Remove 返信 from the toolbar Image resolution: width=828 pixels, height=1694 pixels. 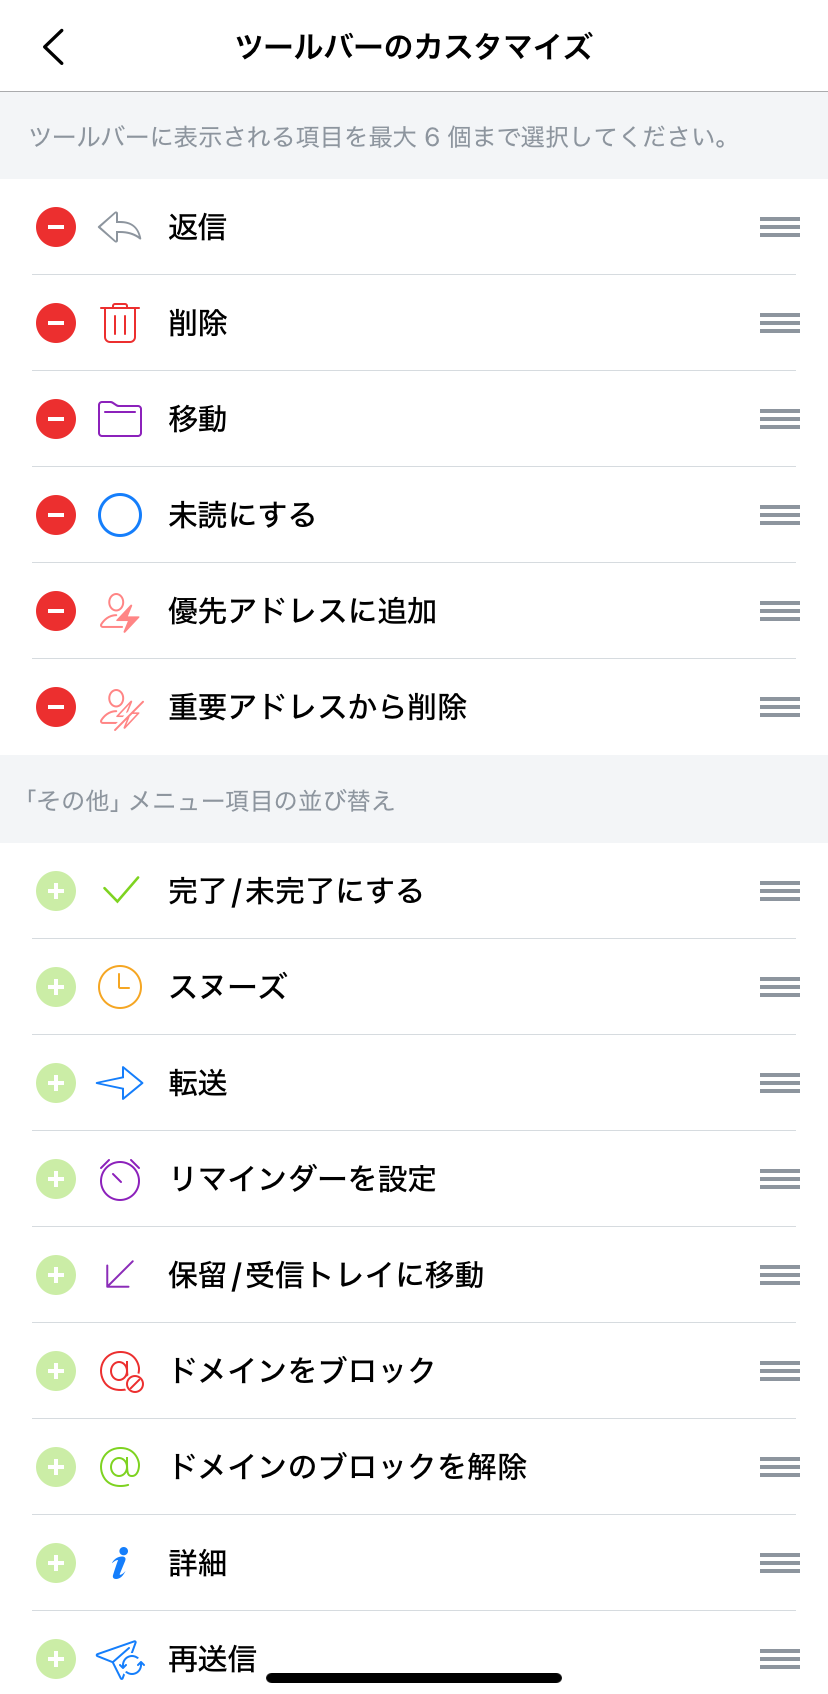pos(56,227)
